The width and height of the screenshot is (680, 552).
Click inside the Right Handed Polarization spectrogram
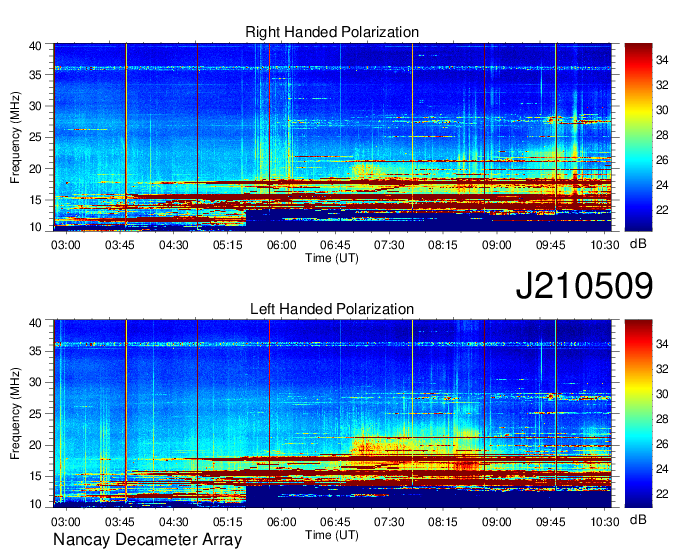coord(332,137)
